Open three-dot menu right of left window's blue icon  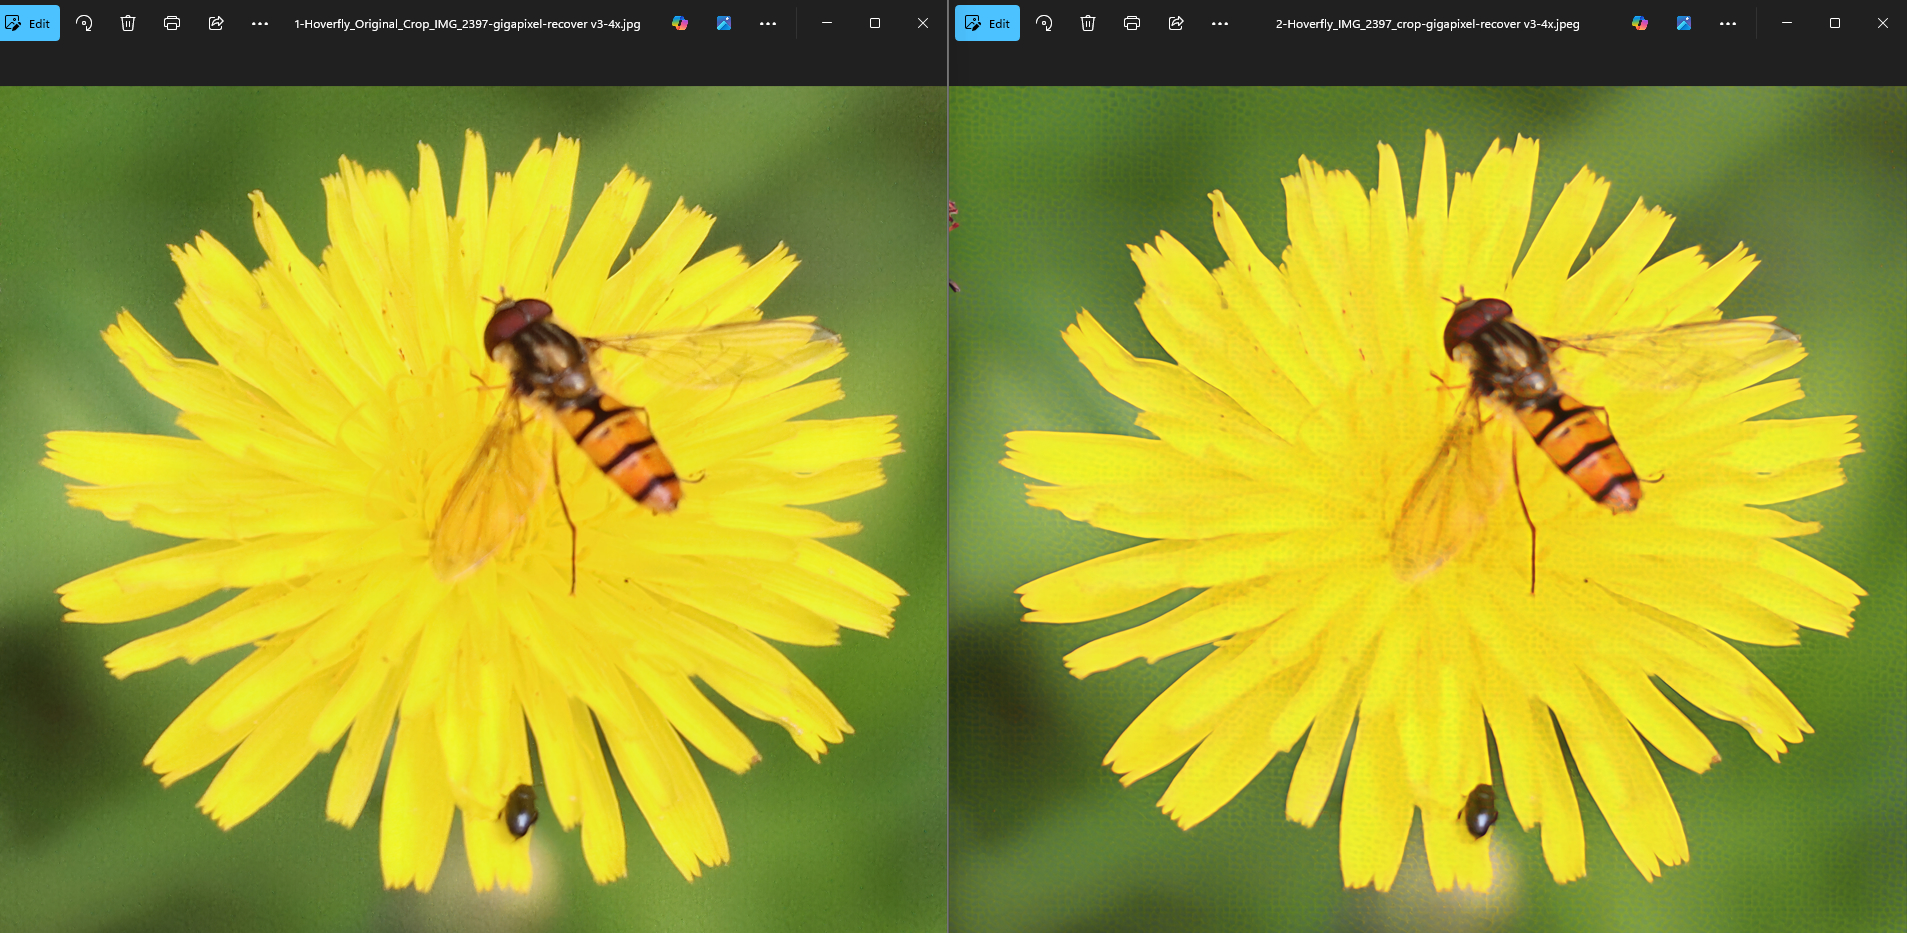tap(768, 23)
